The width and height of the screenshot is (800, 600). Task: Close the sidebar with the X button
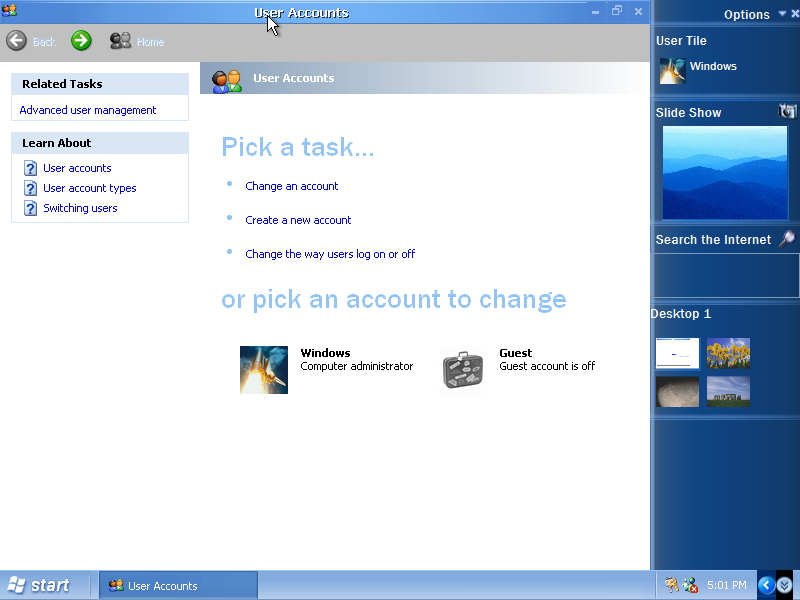(795, 14)
